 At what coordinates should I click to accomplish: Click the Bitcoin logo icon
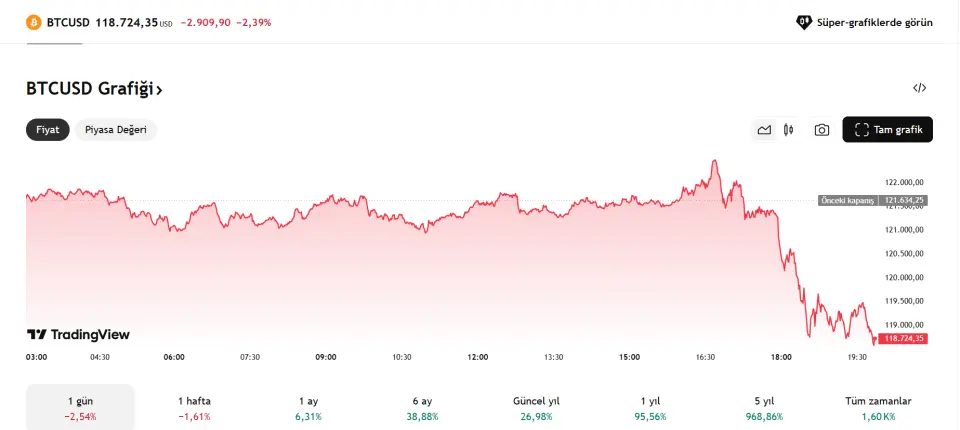point(33,21)
